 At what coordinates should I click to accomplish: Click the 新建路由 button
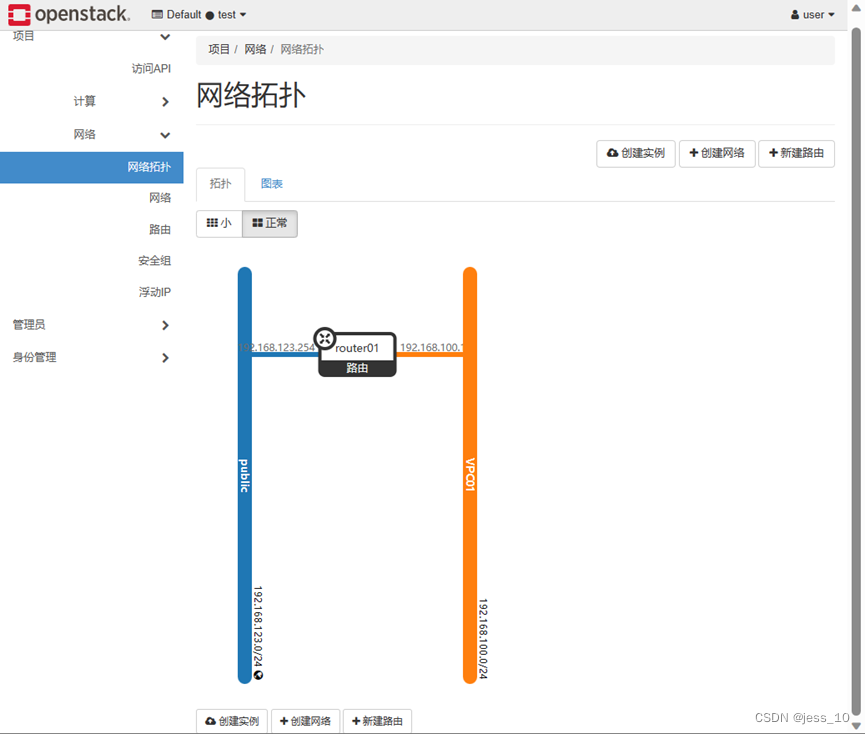[x=796, y=153]
